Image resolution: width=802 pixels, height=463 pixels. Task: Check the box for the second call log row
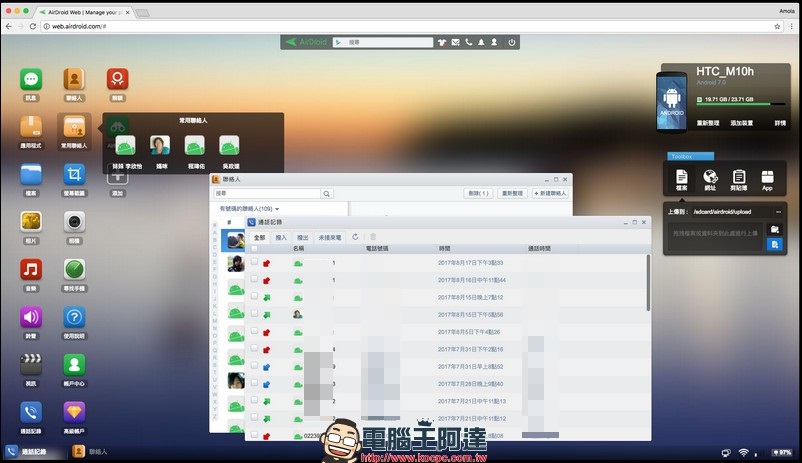pos(254,280)
